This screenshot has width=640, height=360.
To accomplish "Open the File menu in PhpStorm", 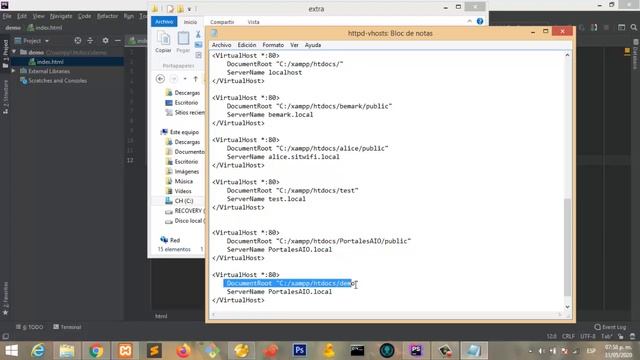I will [7, 16].
